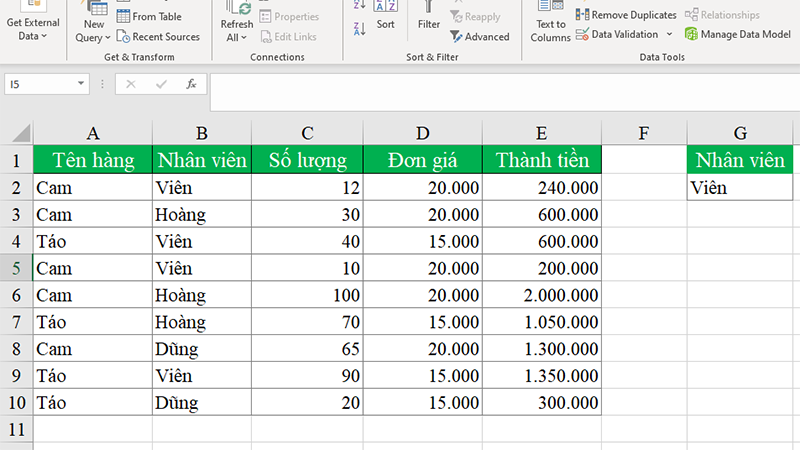Select cell C8 with 65

307,348
